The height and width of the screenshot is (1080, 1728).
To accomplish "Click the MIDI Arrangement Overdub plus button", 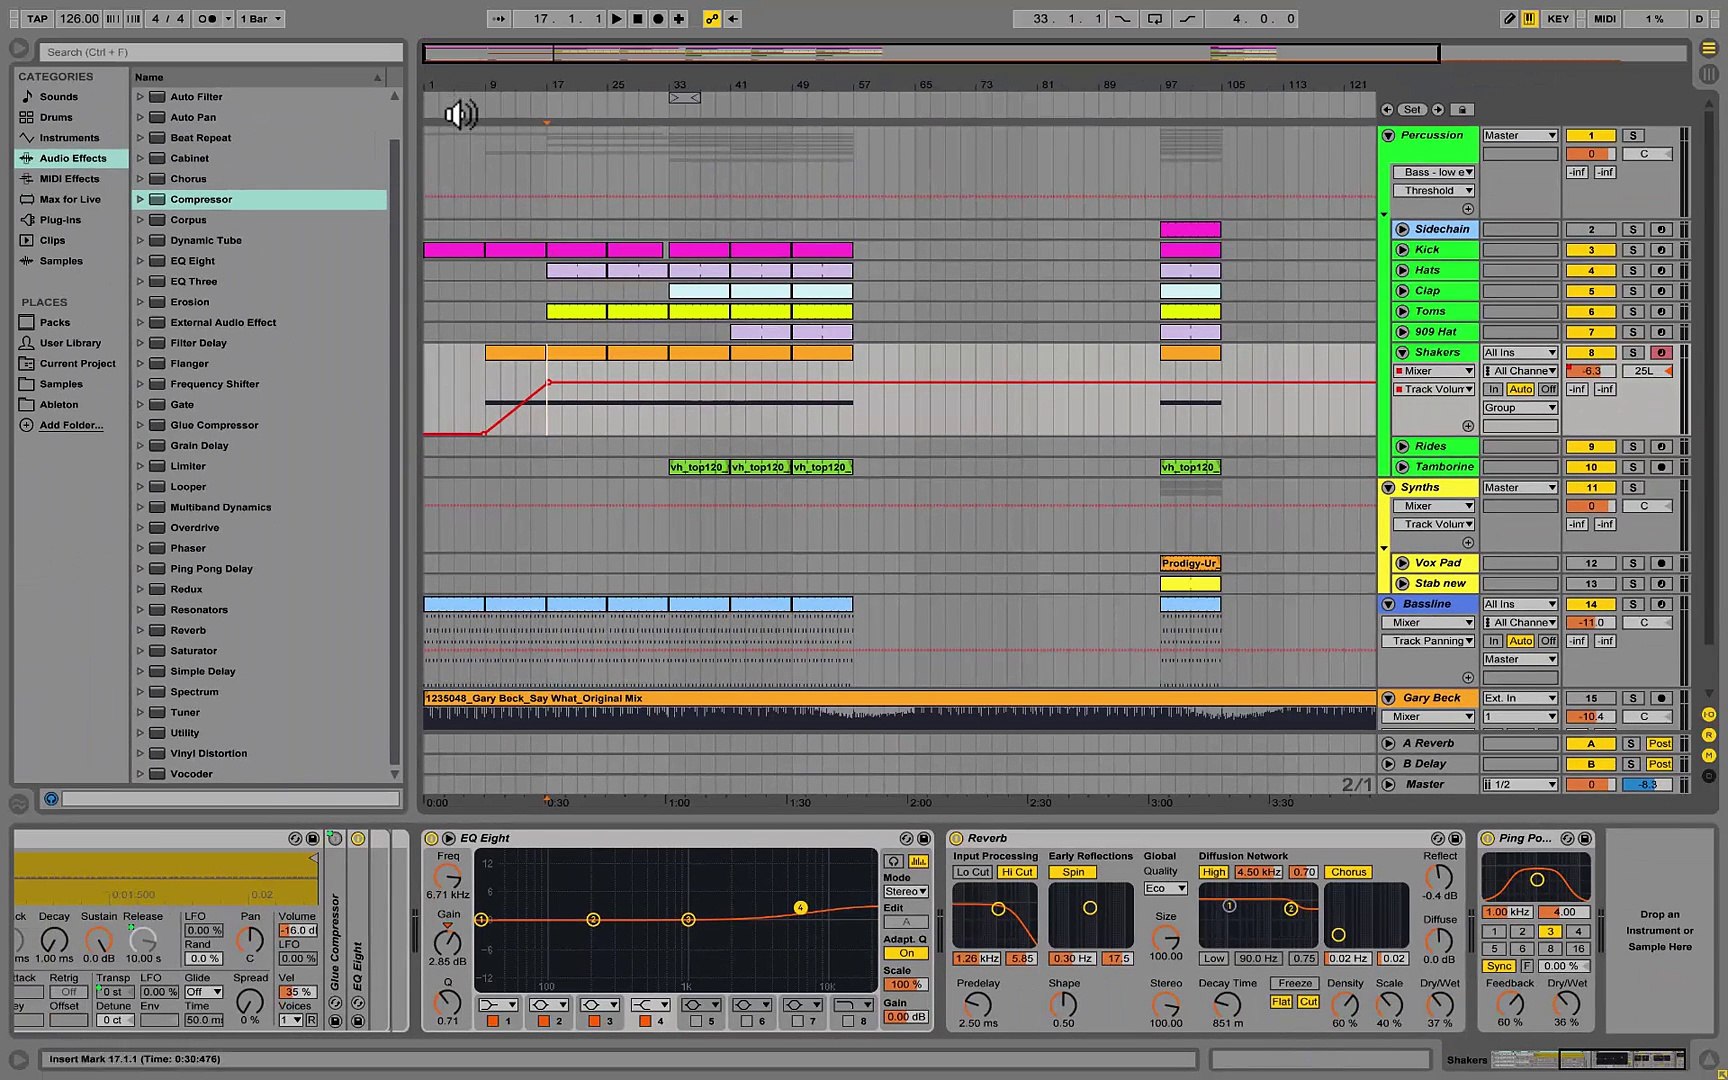I will click(679, 19).
